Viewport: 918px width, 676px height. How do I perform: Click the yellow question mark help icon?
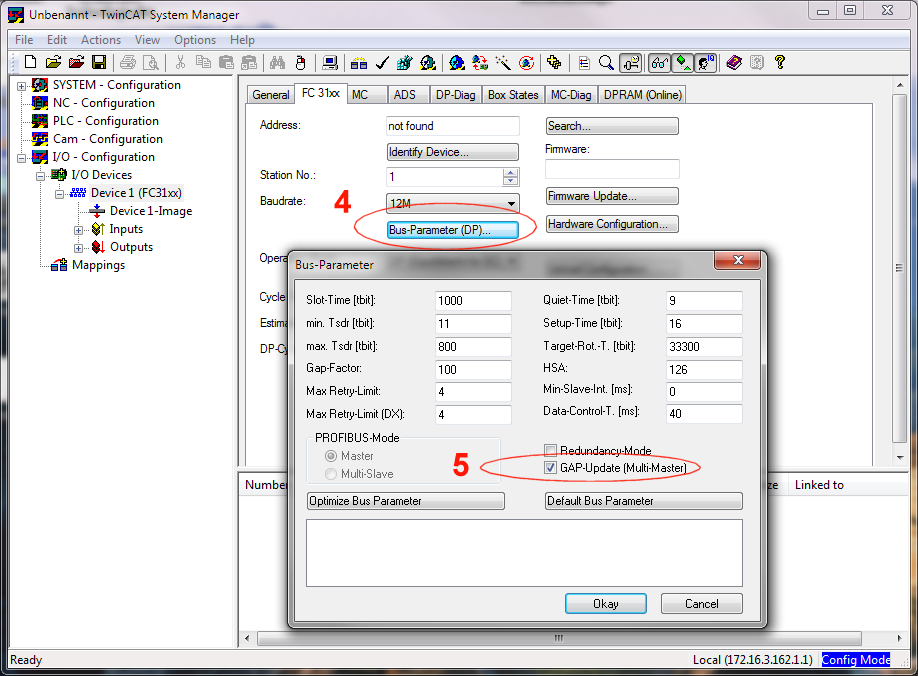(779, 62)
